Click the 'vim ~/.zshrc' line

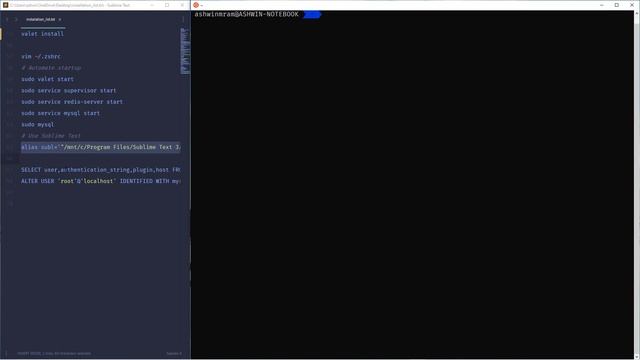coord(41,56)
